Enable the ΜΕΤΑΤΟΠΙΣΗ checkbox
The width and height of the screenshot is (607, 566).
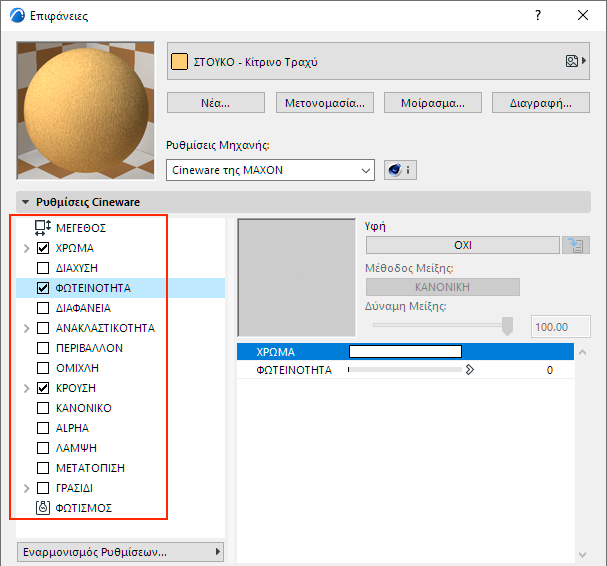click(43, 468)
